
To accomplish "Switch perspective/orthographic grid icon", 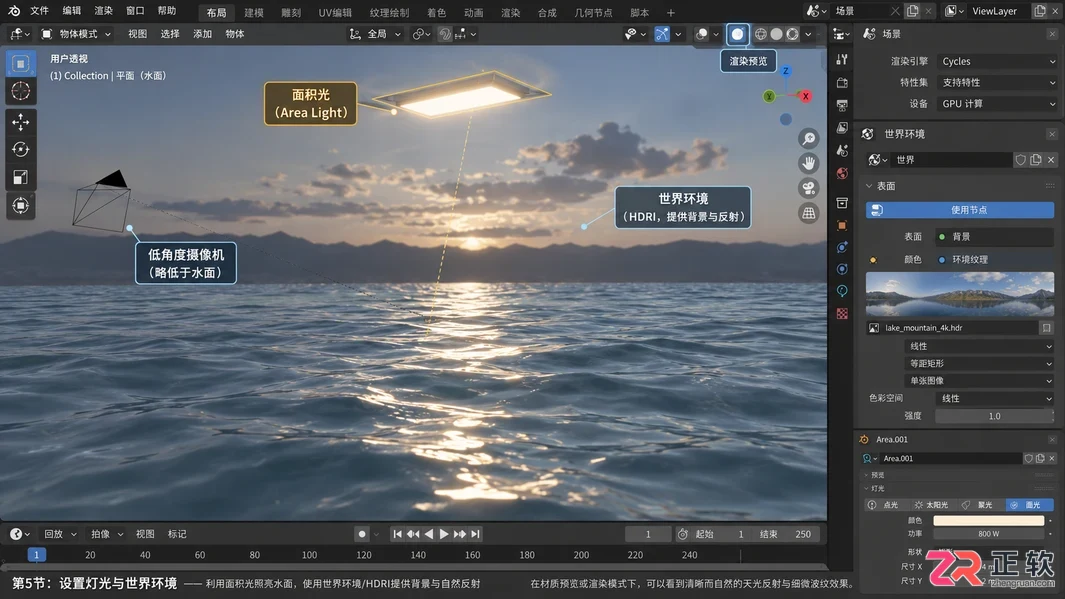I will point(808,213).
